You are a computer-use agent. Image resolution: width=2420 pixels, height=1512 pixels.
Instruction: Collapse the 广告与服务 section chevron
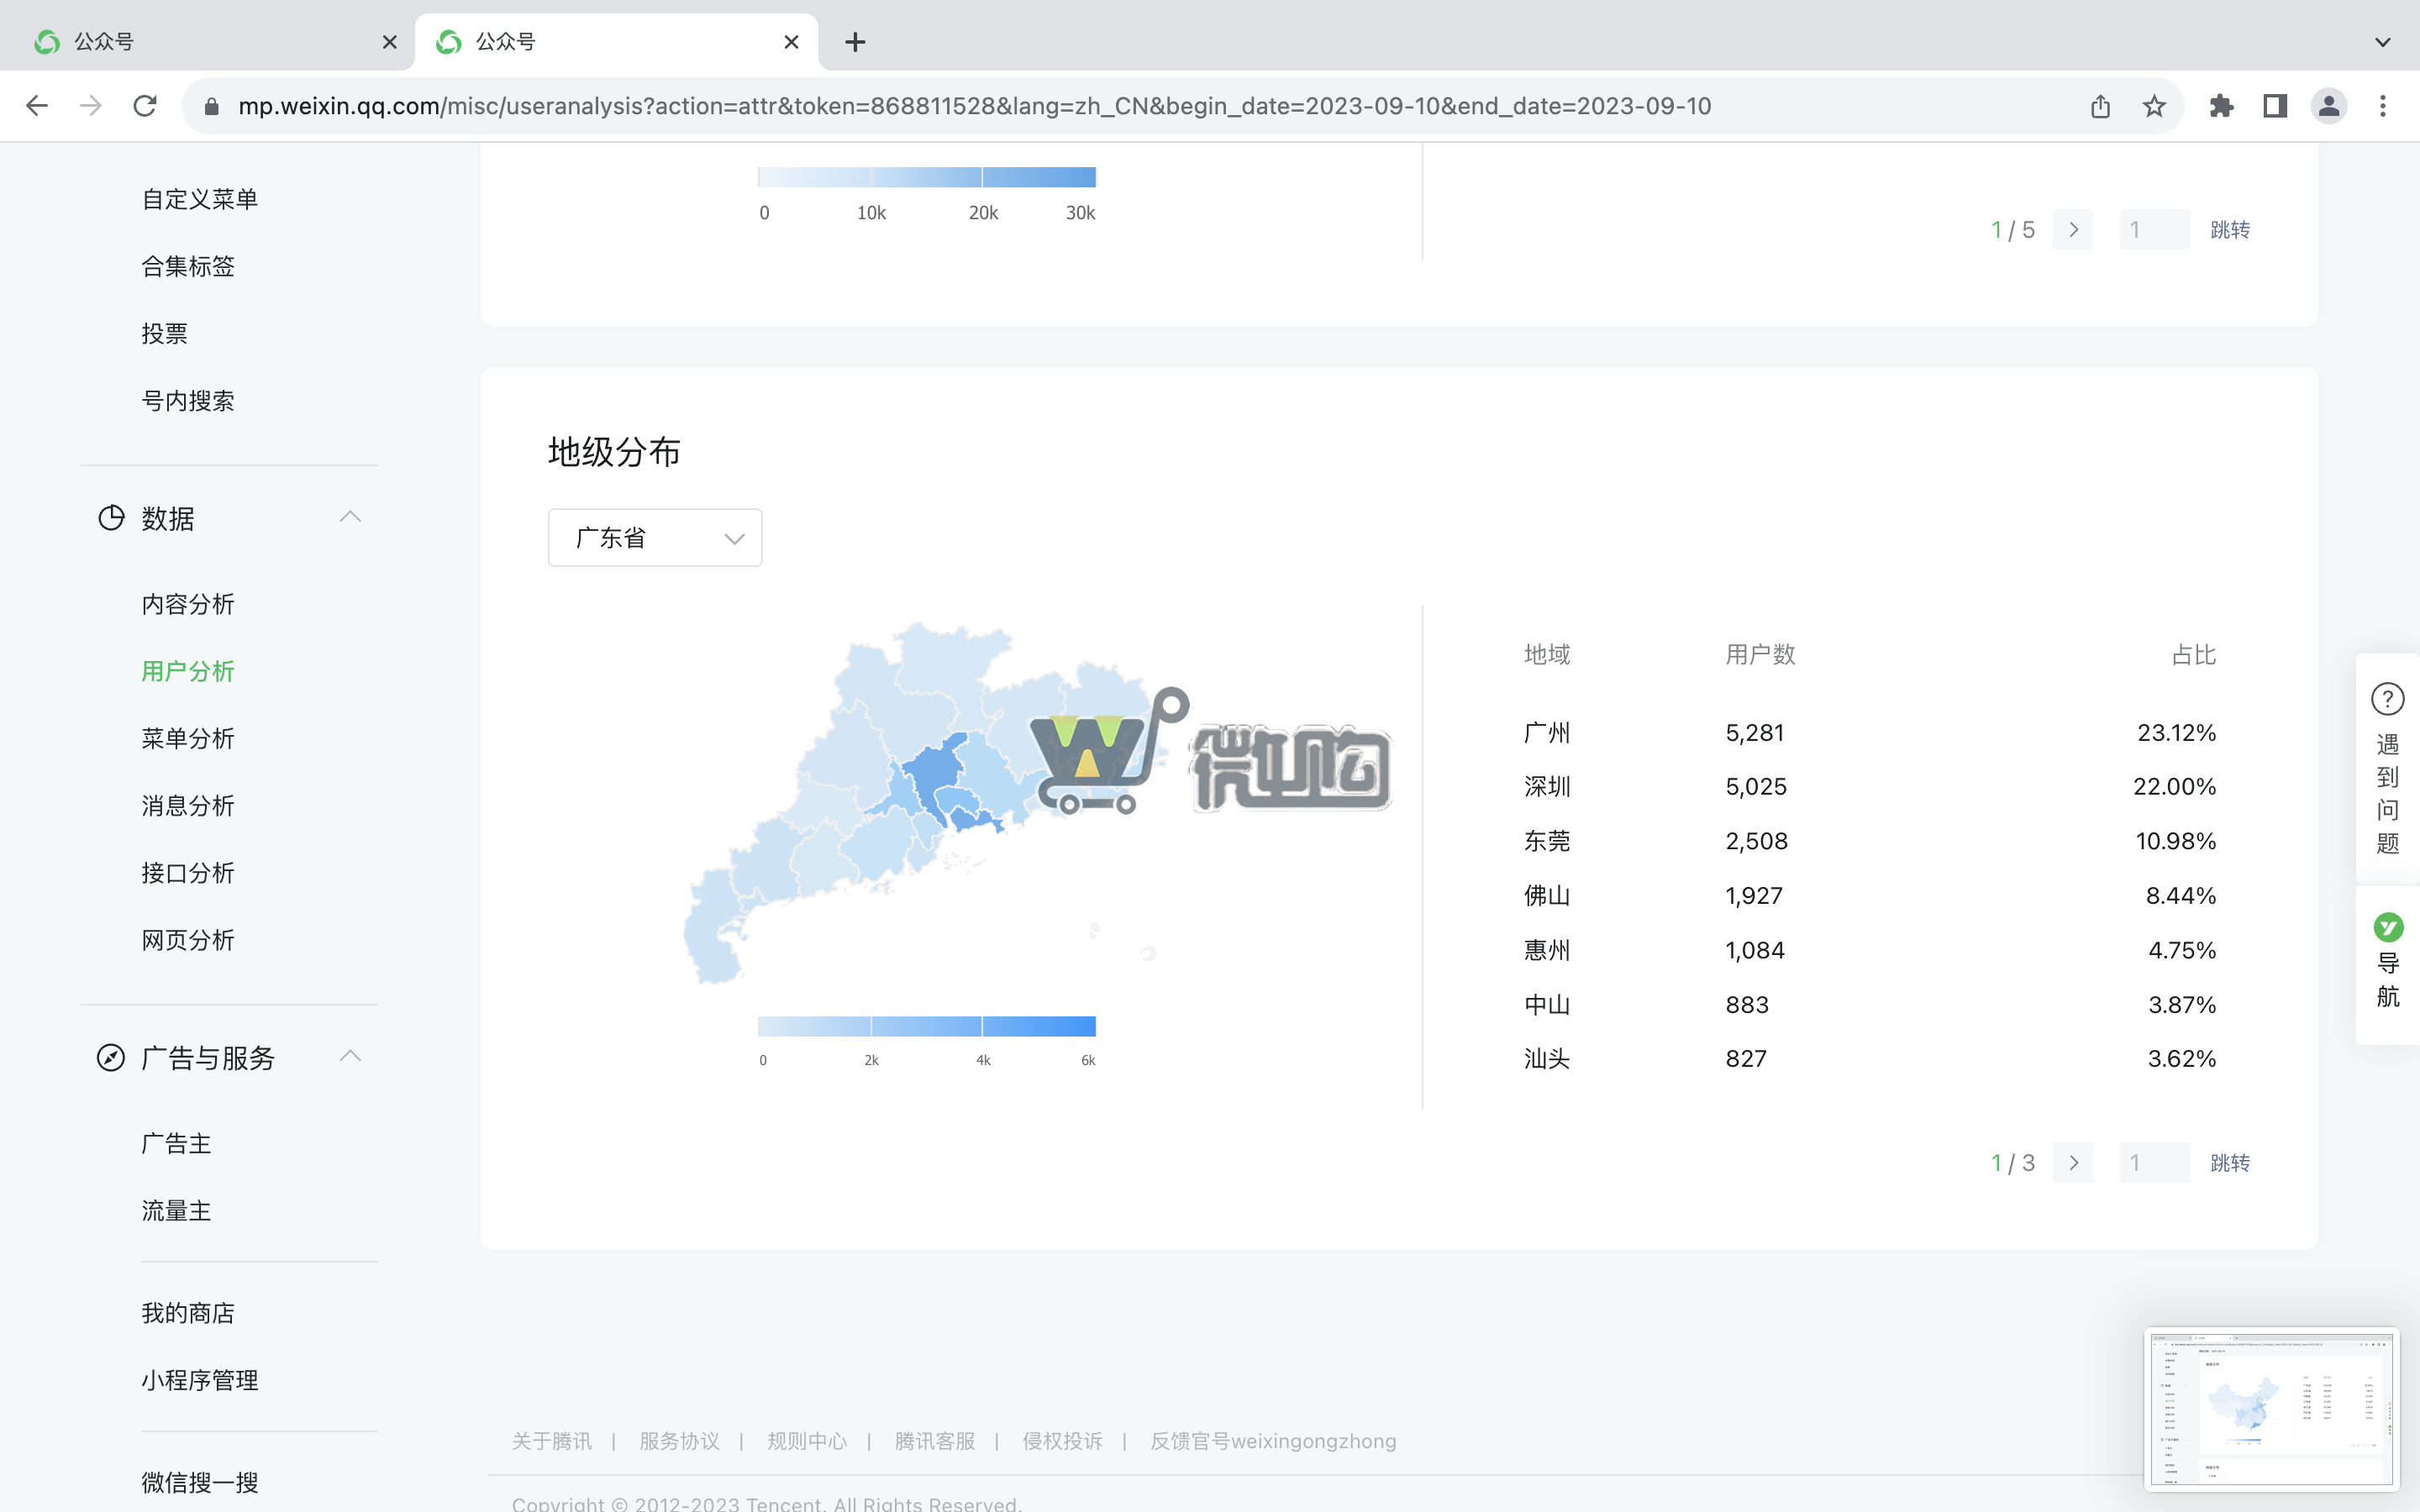click(x=350, y=1055)
